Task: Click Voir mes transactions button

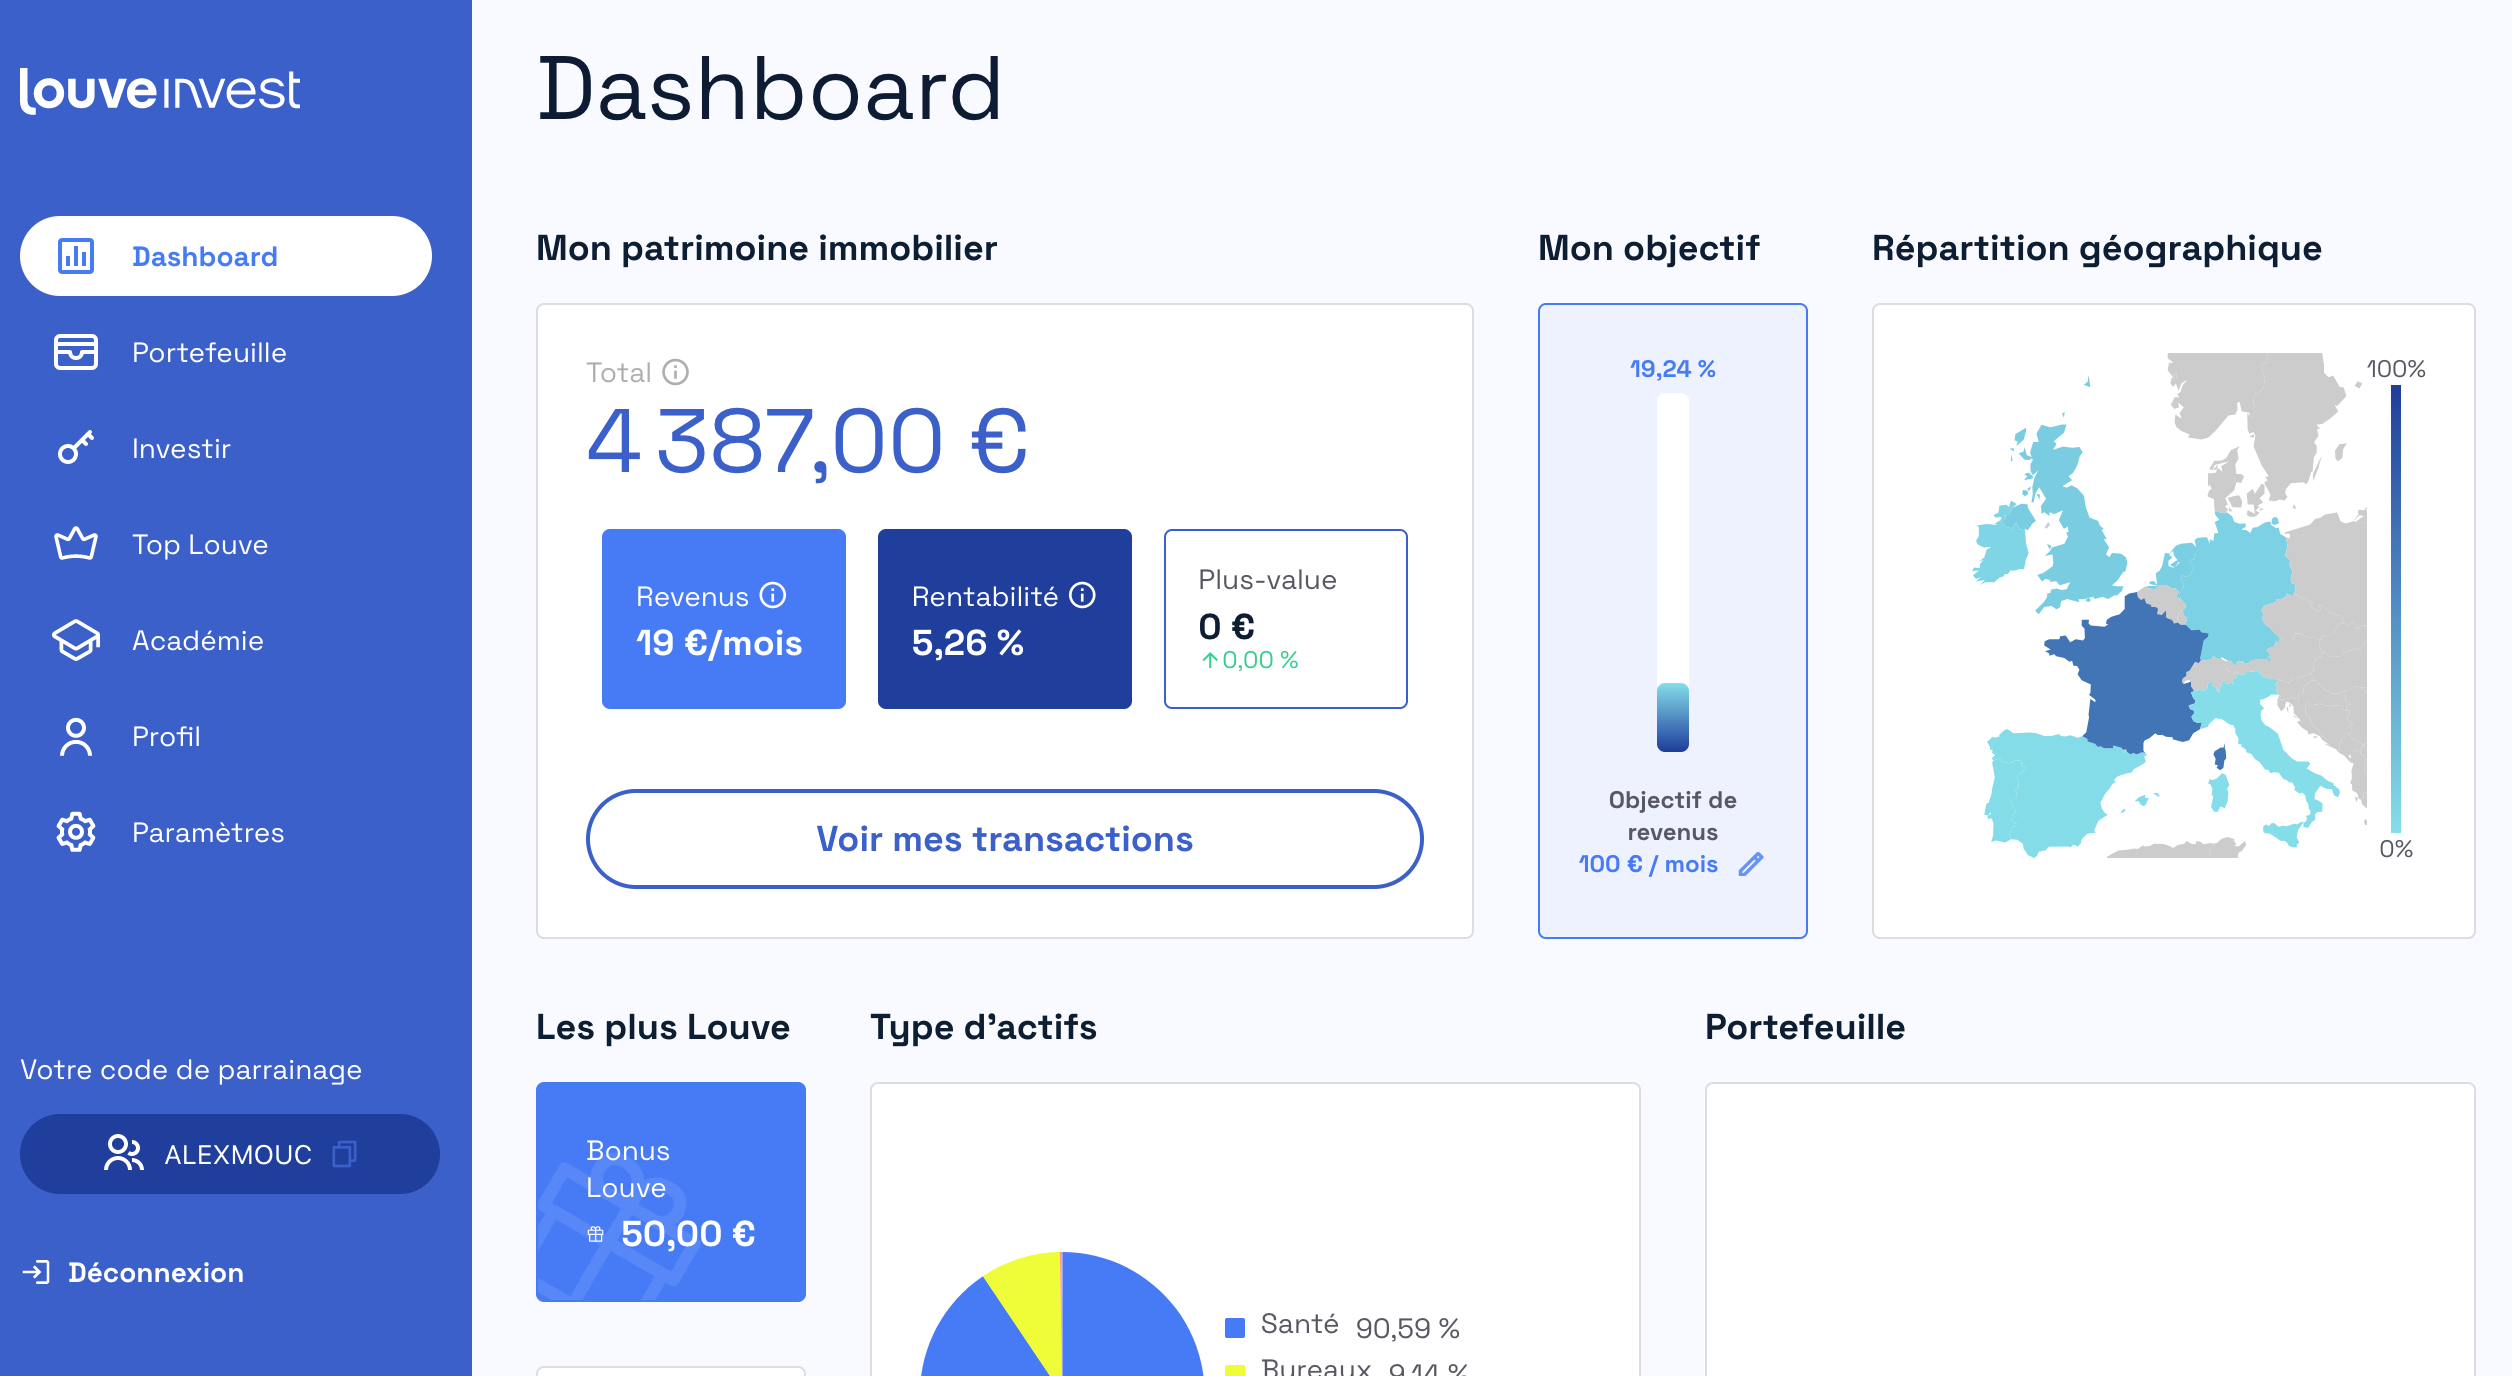Action: point(1005,839)
